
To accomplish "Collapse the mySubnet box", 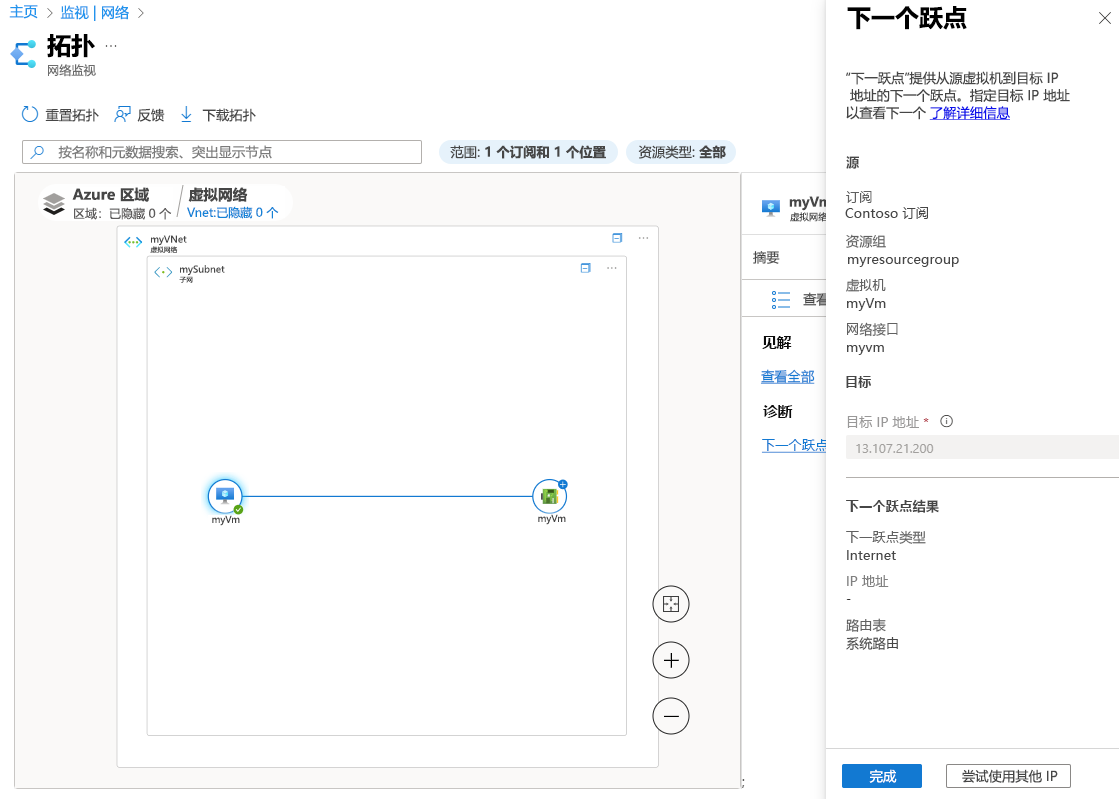I will (x=585, y=268).
